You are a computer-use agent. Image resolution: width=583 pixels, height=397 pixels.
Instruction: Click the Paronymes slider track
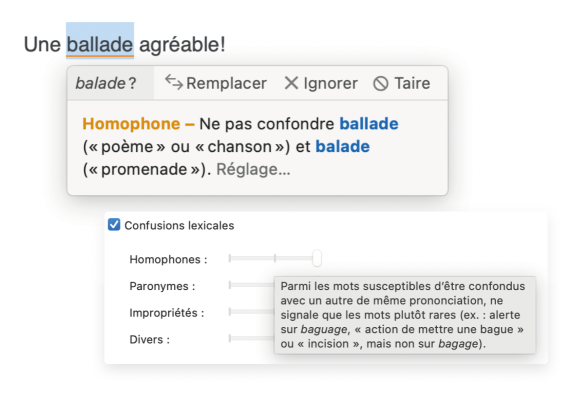coord(252,285)
